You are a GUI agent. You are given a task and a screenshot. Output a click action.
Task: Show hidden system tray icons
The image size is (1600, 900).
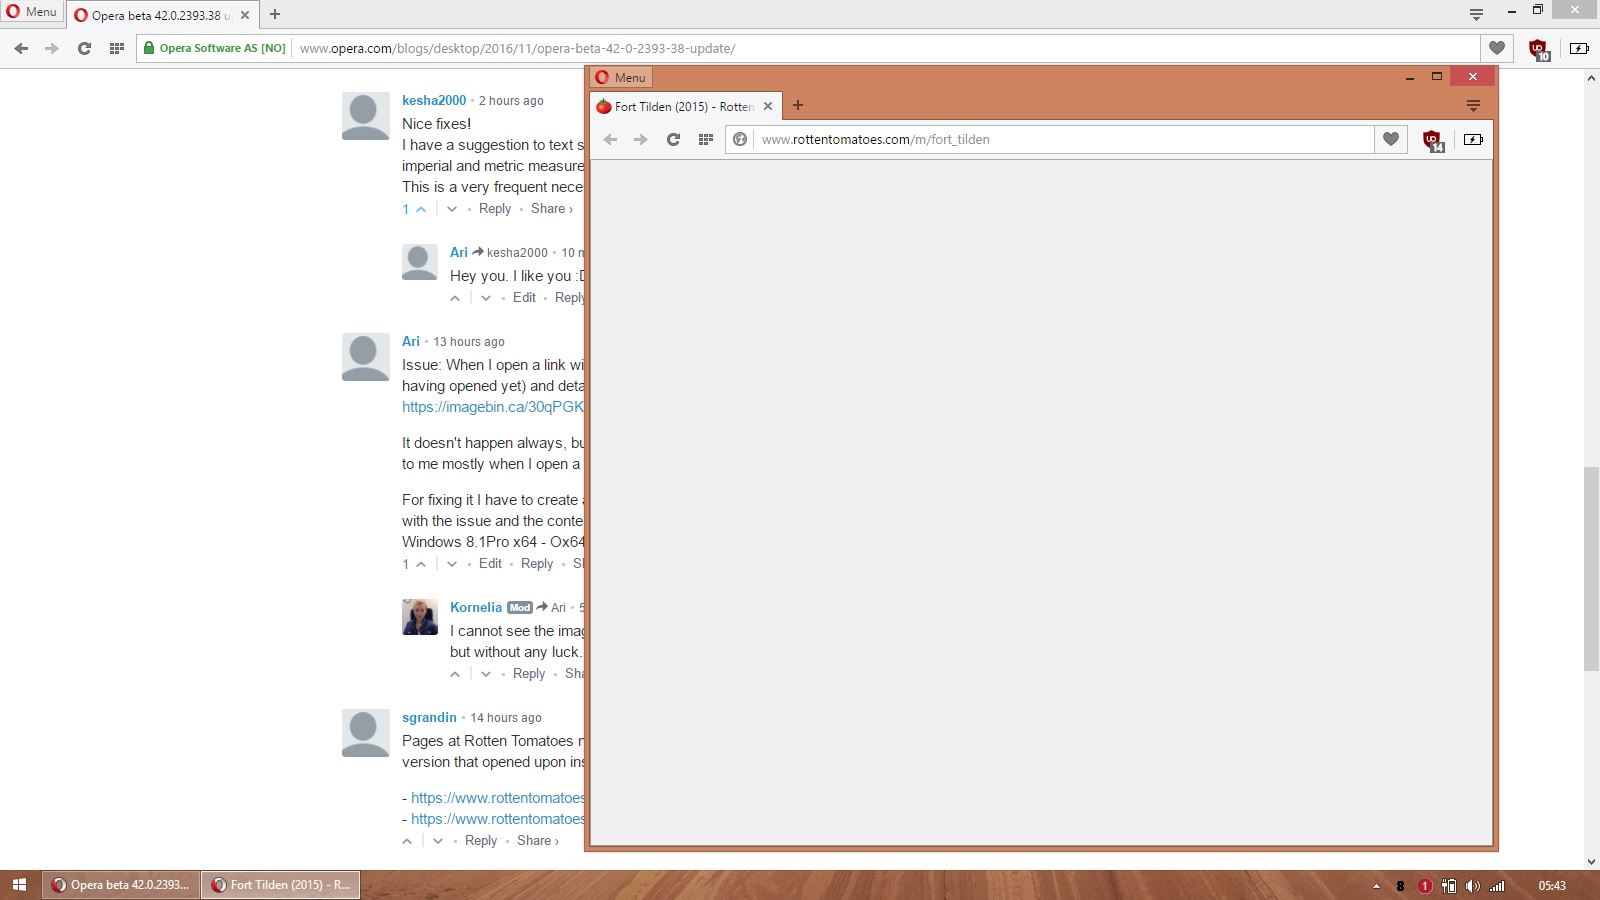pos(1376,885)
